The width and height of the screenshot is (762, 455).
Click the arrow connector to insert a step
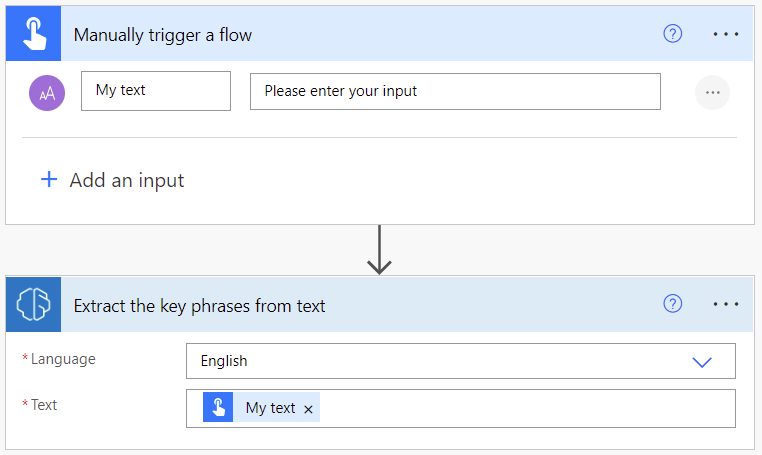(379, 251)
